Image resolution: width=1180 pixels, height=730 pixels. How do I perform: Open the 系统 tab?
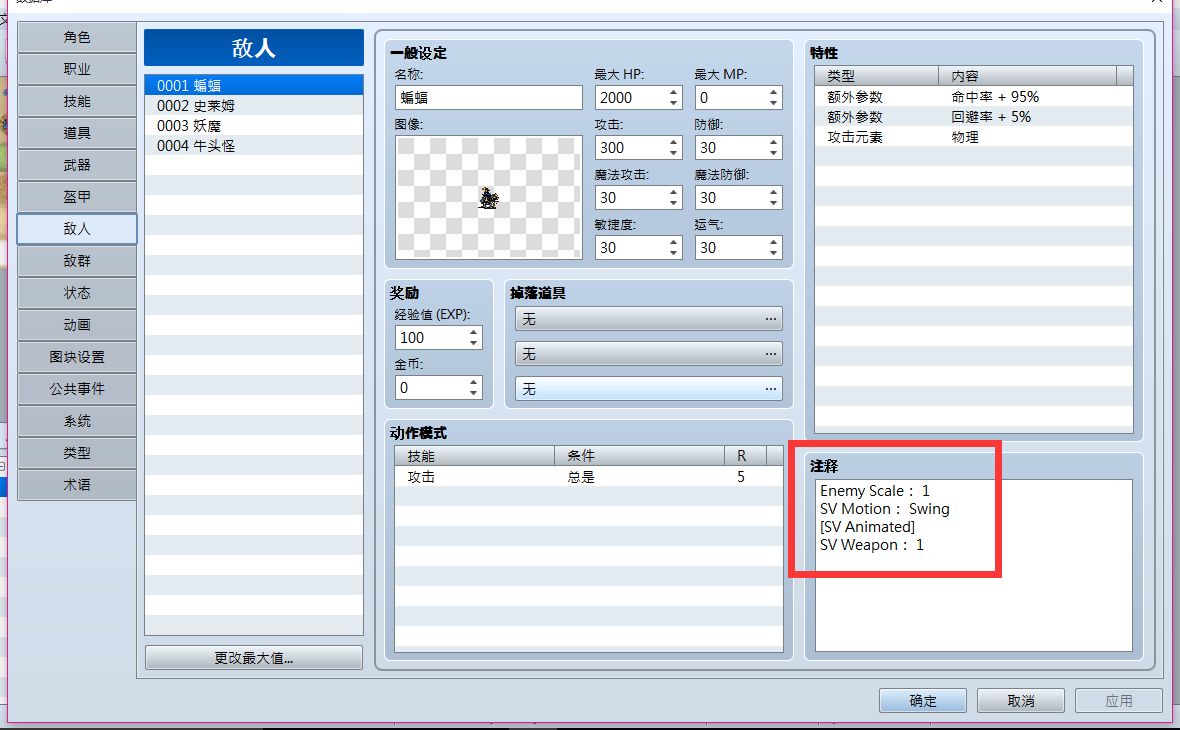click(x=77, y=421)
